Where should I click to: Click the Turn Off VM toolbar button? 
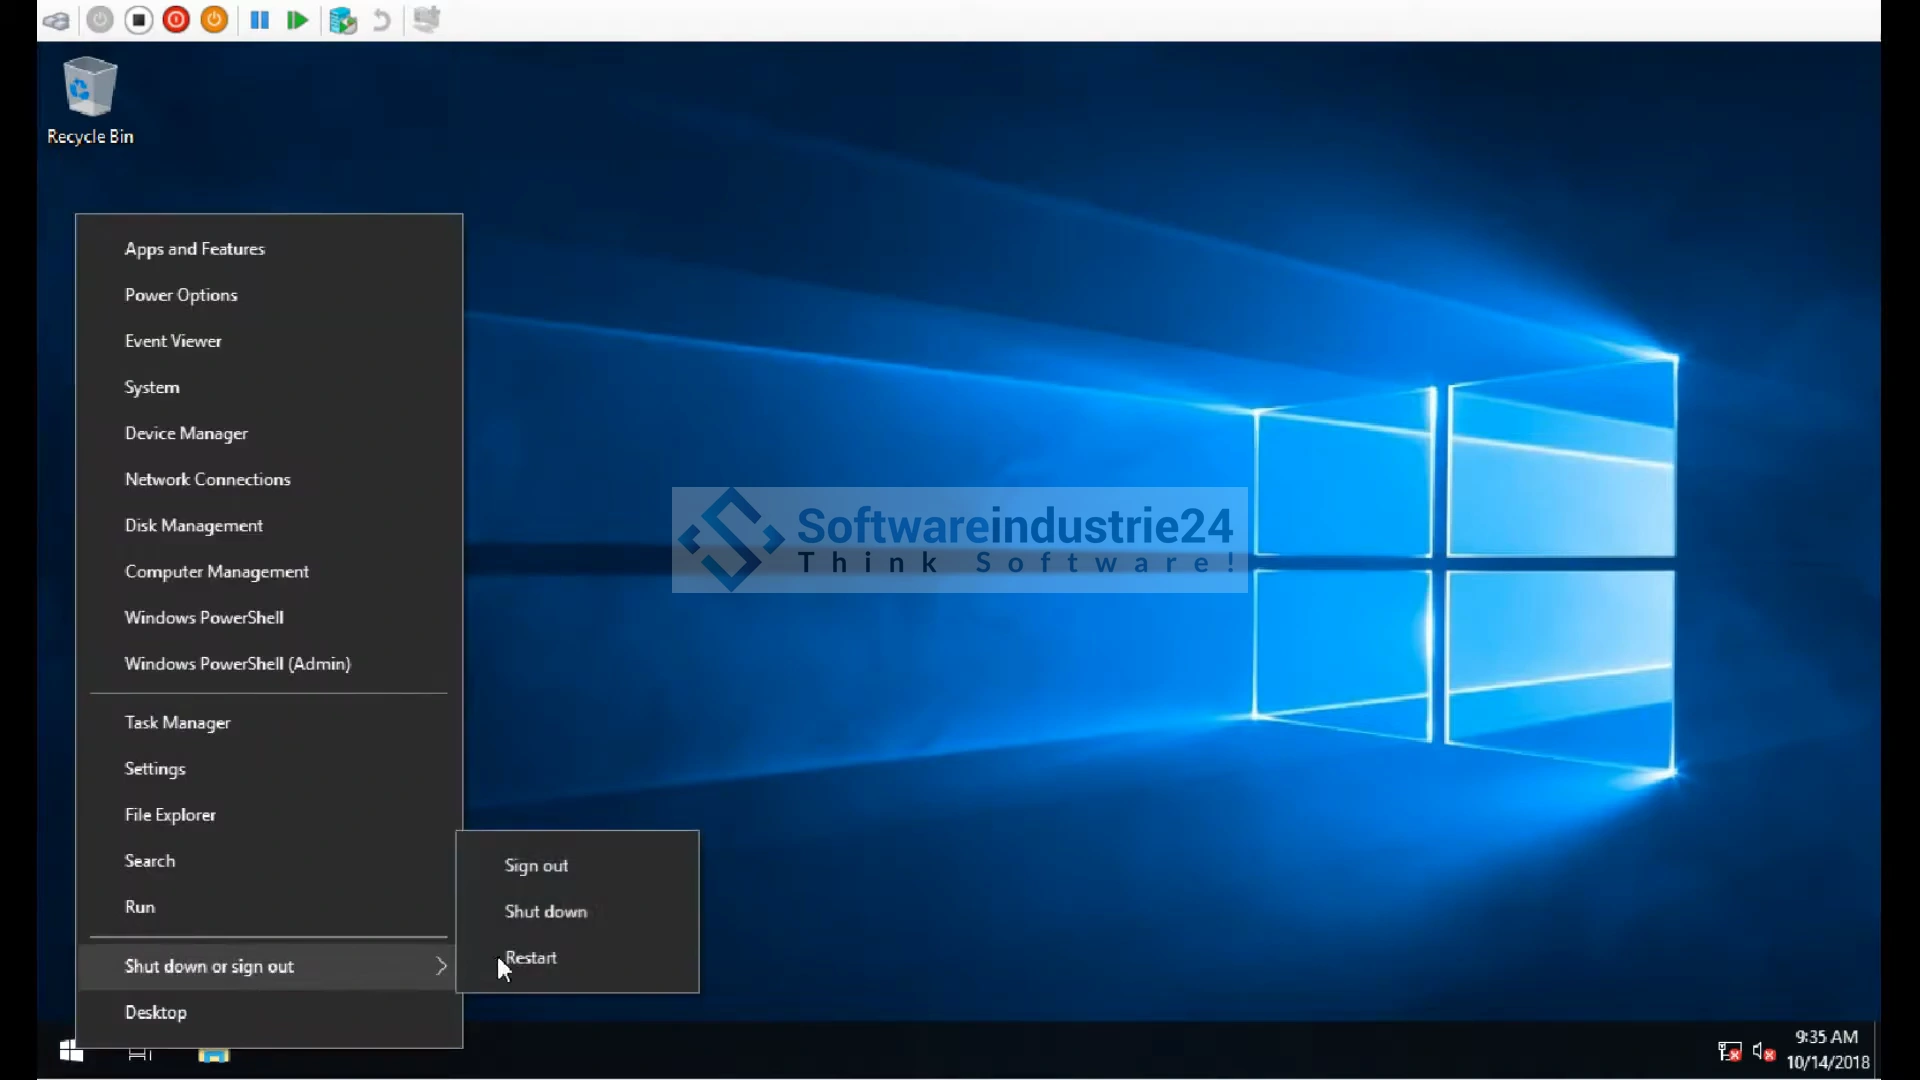tap(139, 20)
